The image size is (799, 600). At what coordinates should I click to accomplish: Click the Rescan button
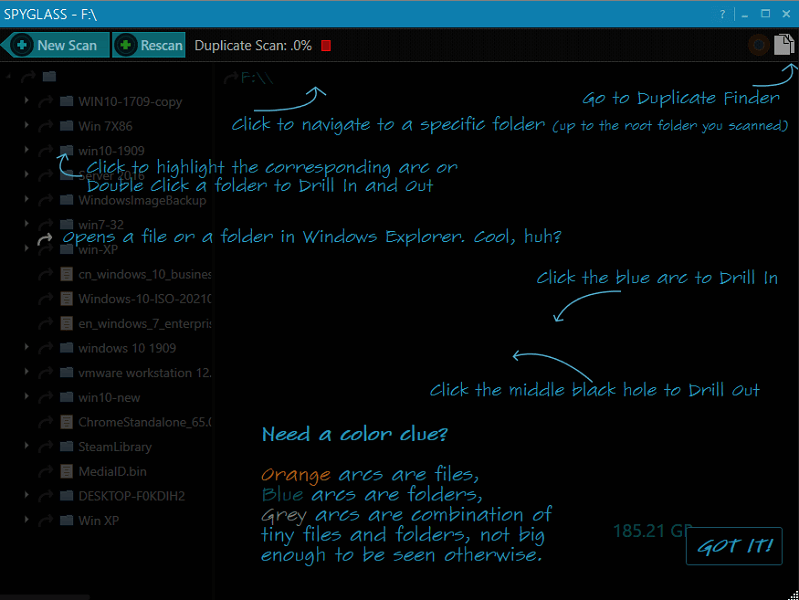[x=150, y=45]
